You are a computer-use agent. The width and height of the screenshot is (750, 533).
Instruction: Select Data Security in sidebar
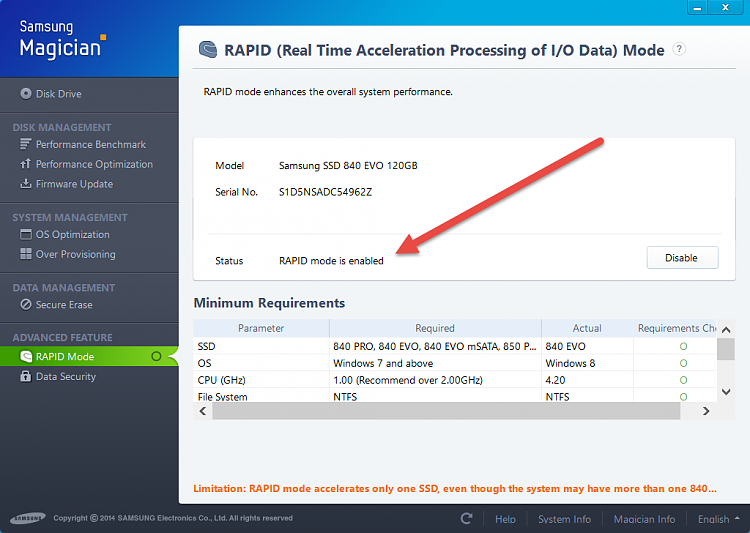(x=66, y=377)
